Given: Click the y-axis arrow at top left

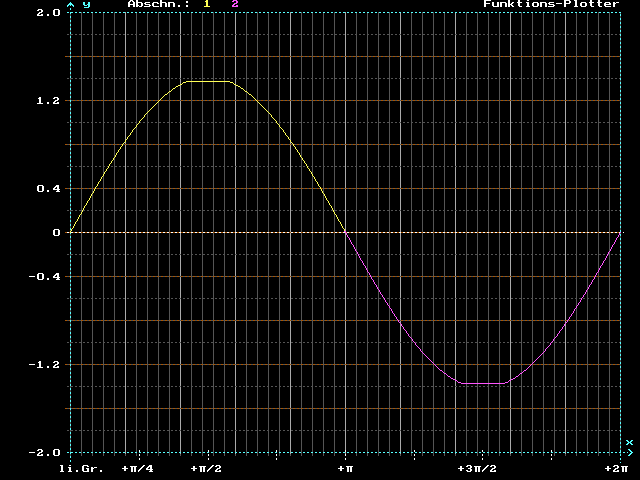Looking at the screenshot, I should point(71,5).
